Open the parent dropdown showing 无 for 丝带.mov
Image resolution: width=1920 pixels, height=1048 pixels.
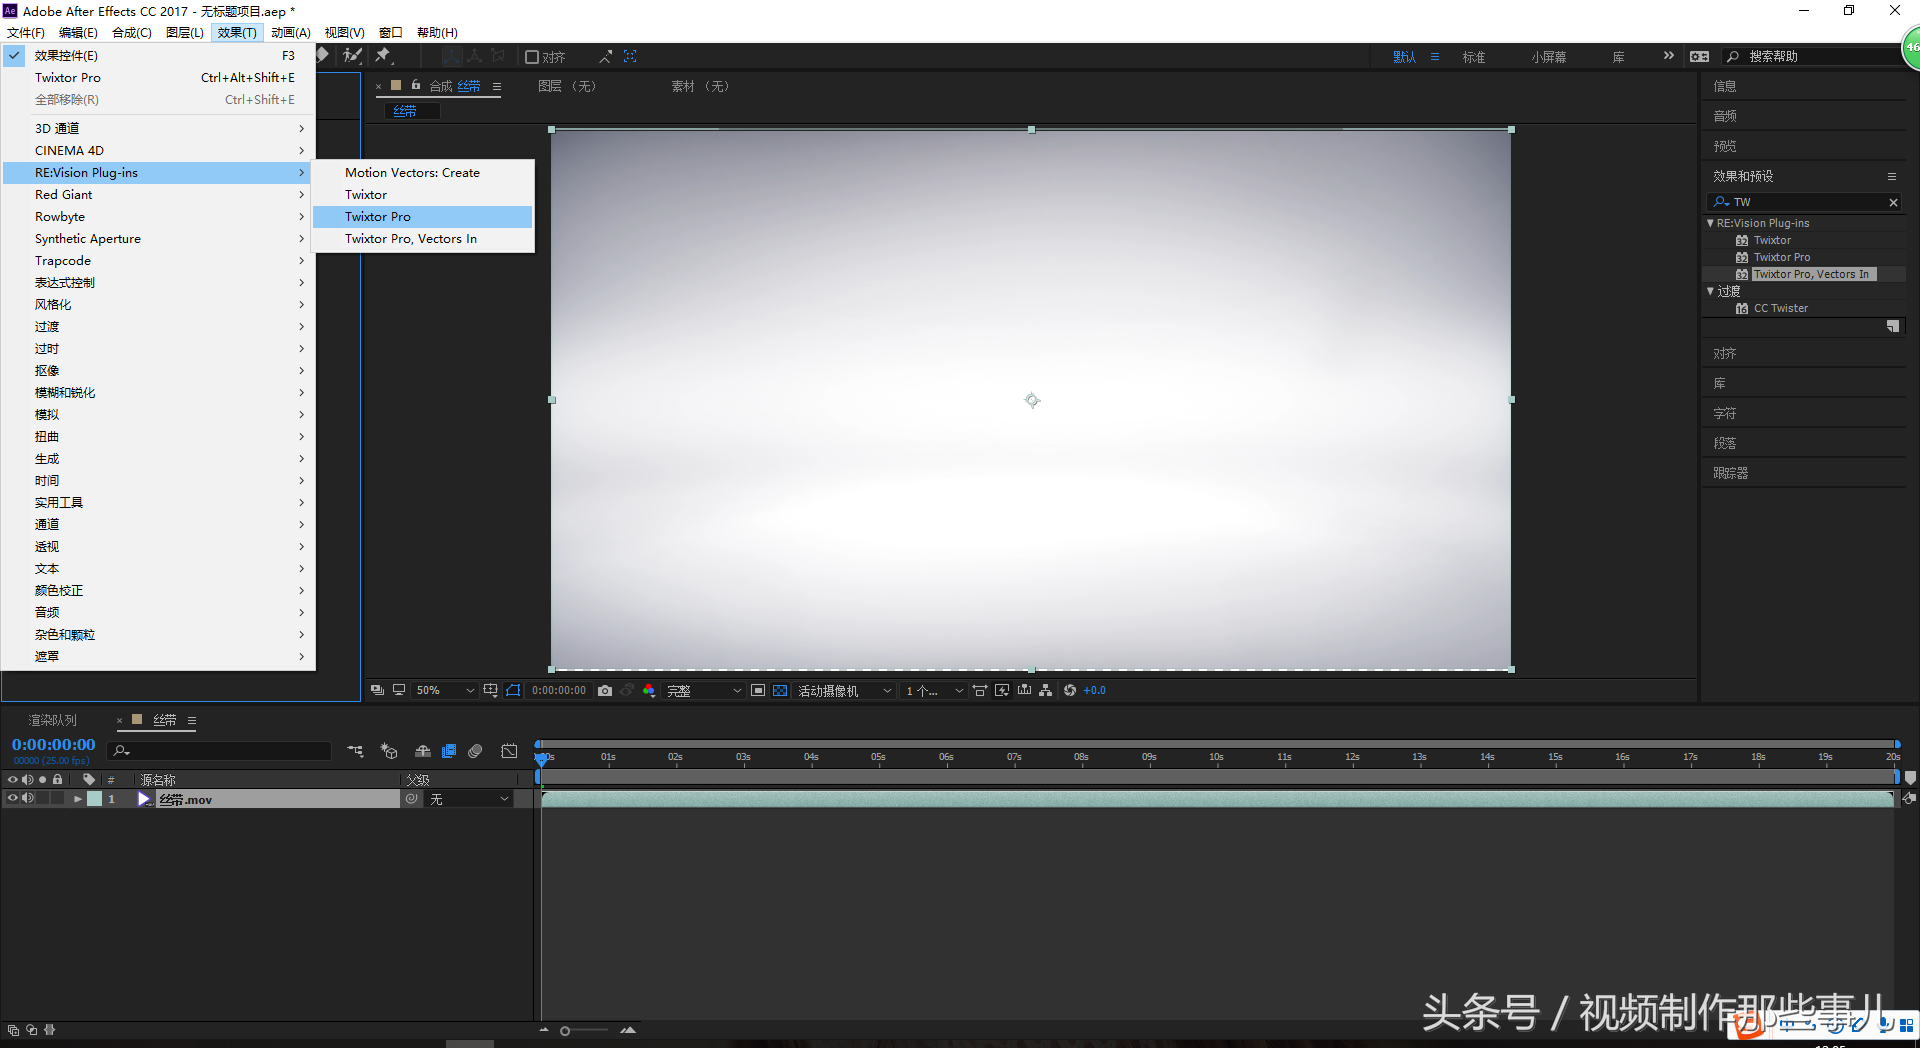point(470,799)
